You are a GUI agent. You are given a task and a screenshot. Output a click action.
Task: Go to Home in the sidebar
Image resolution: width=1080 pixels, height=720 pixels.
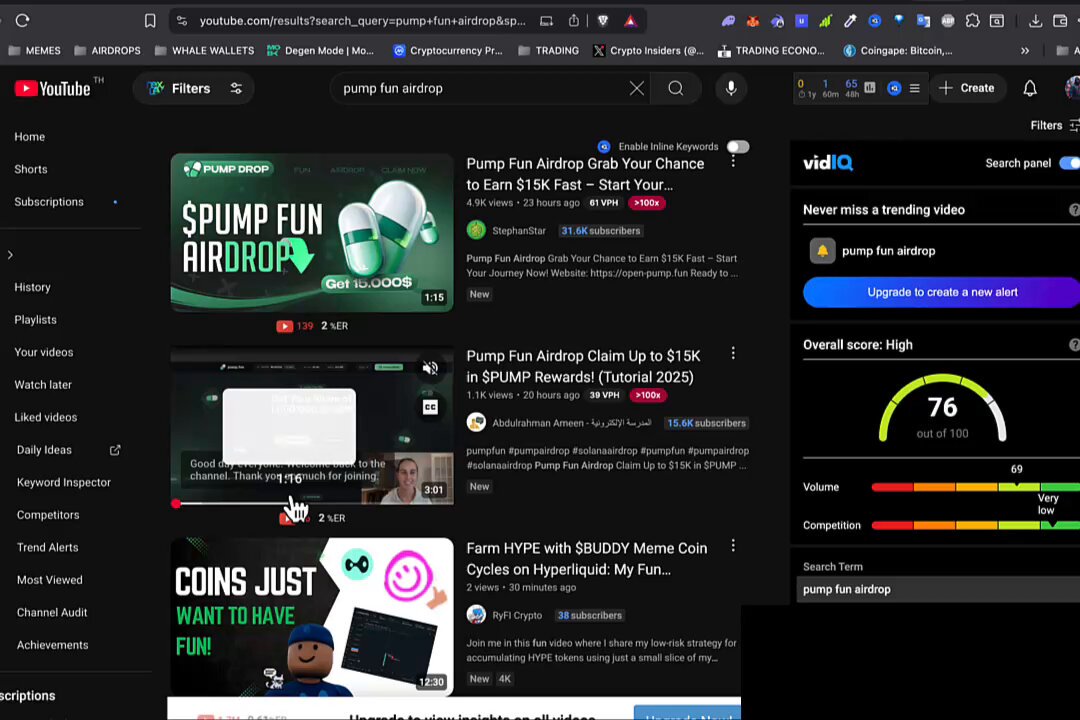pos(30,136)
